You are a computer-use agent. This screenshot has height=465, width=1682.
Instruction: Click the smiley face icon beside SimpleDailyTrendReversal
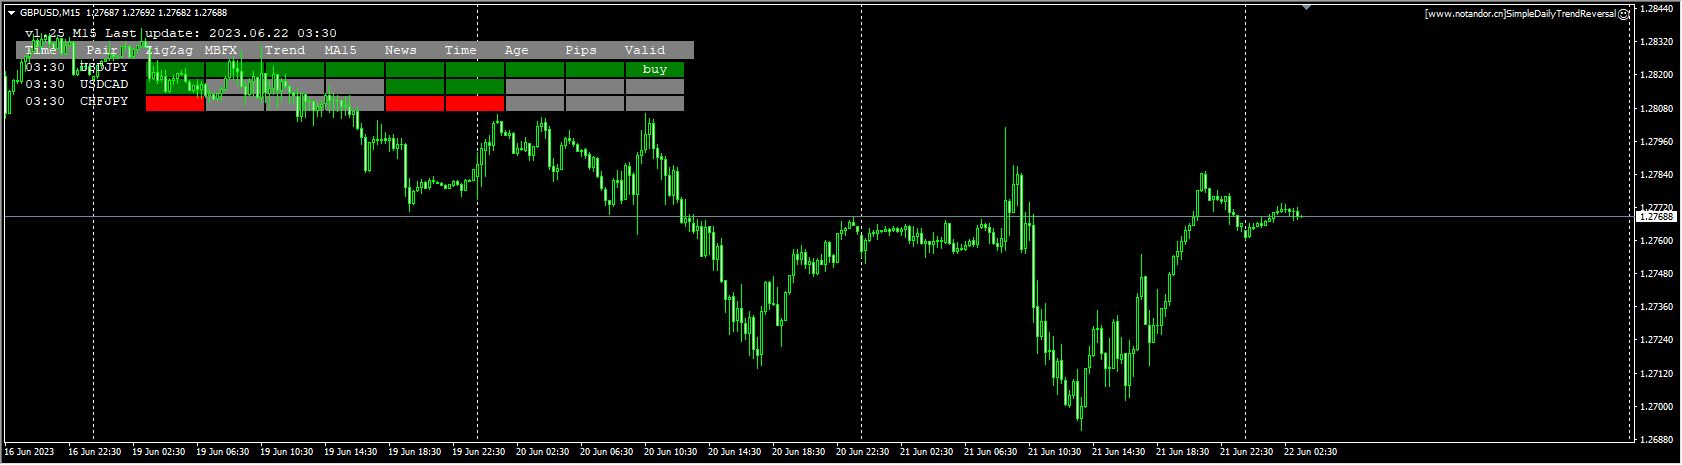(1624, 14)
